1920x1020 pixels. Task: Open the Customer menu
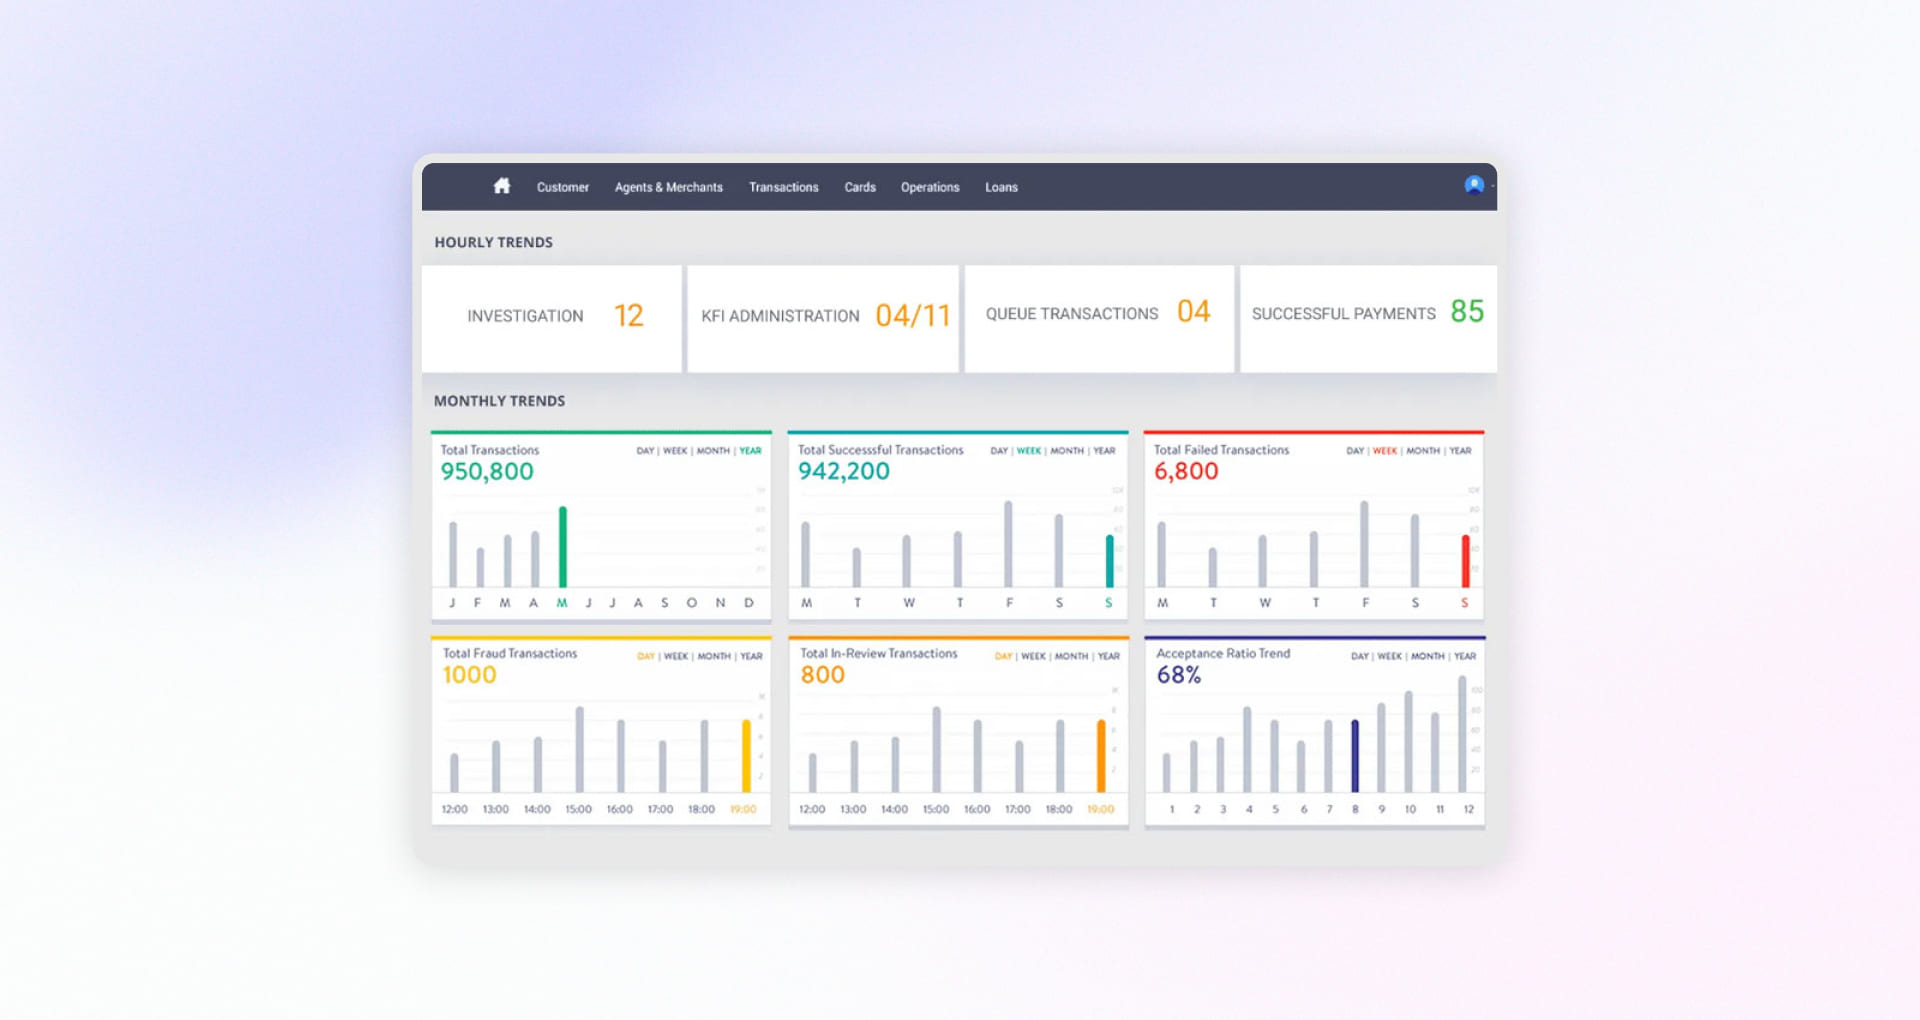562,187
